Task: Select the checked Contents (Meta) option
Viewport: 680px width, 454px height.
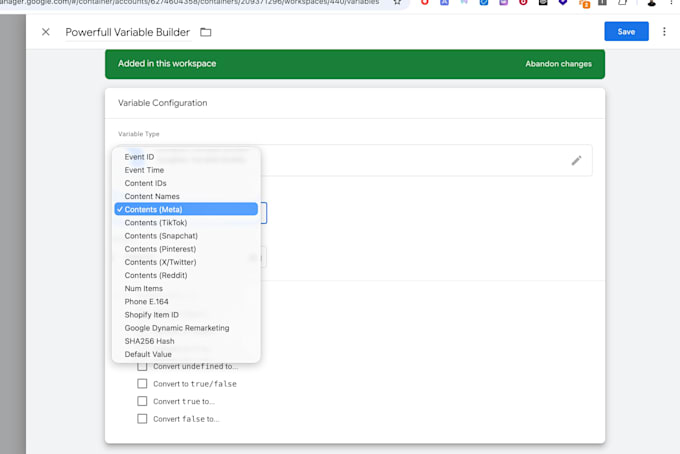Action: coord(186,209)
